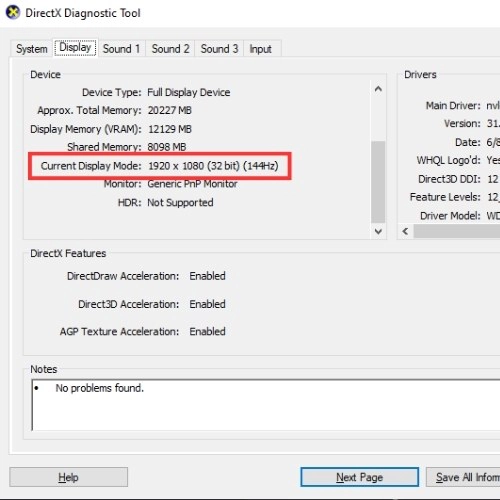Click the 'Date:' label in Drivers
The height and width of the screenshot is (500, 500).
click(468, 142)
